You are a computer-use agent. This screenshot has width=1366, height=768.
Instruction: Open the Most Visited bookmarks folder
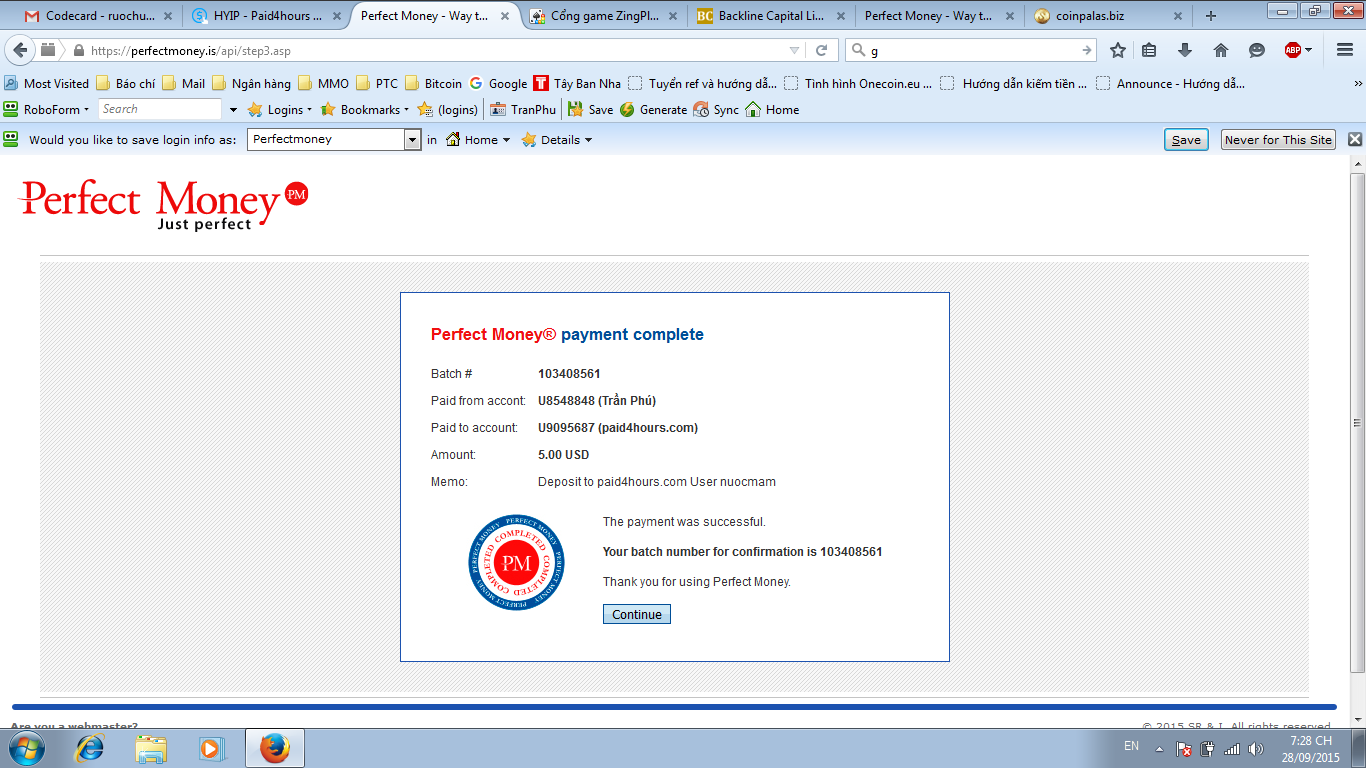(x=47, y=84)
